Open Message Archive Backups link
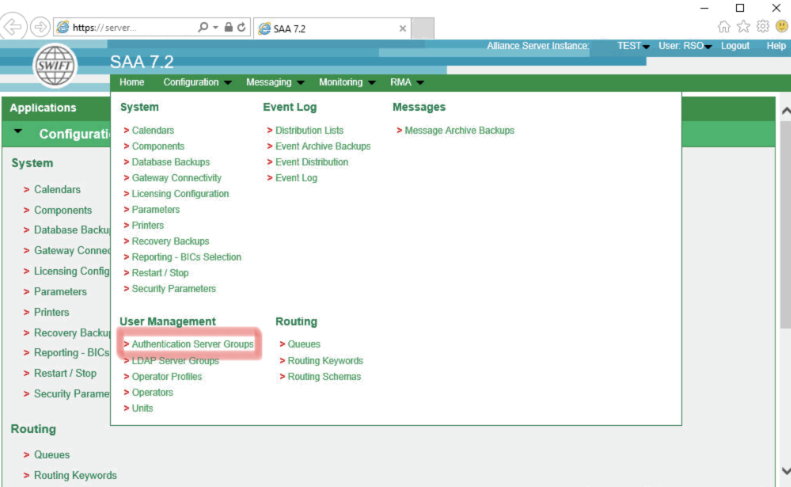The image size is (791, 487). 459,130
